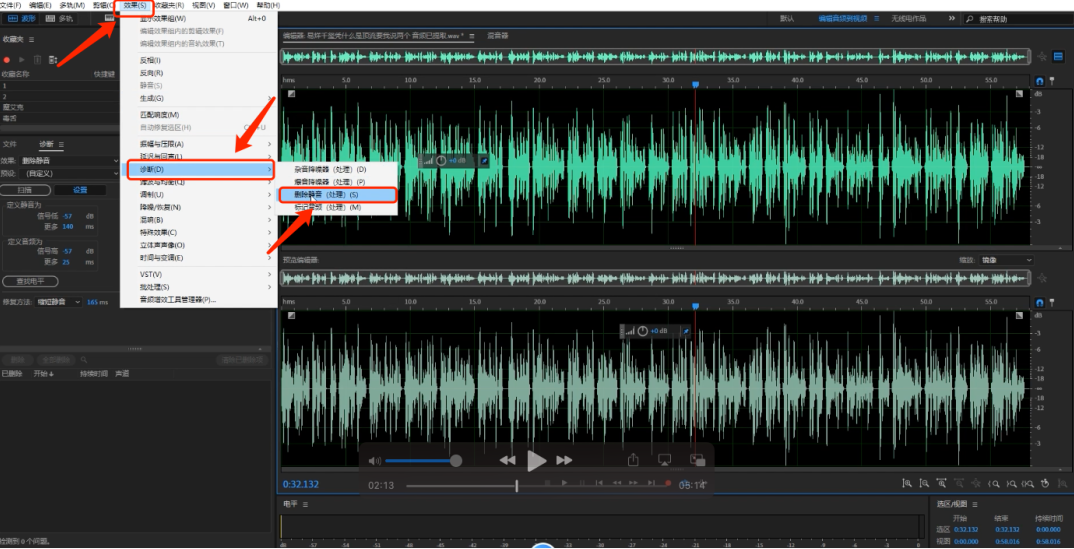Click the 查找电平 button

[30, 281]
